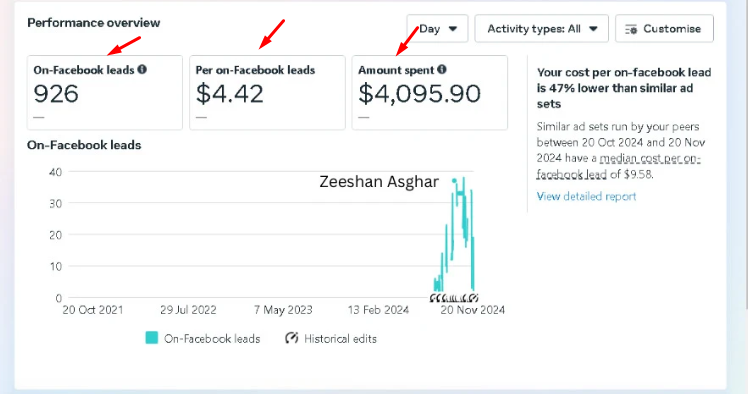
Task: Click the Customise settings icon
Action: 631,29
